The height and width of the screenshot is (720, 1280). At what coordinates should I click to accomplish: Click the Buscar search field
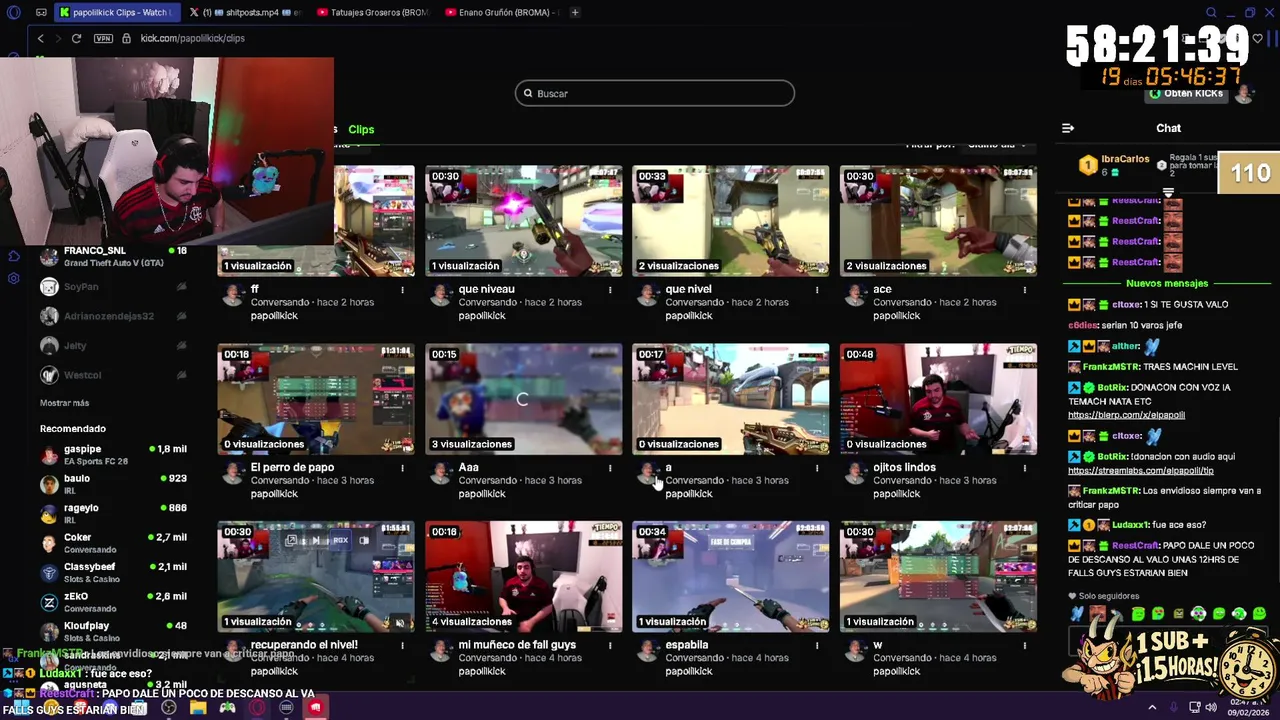(x=654, y=93)
